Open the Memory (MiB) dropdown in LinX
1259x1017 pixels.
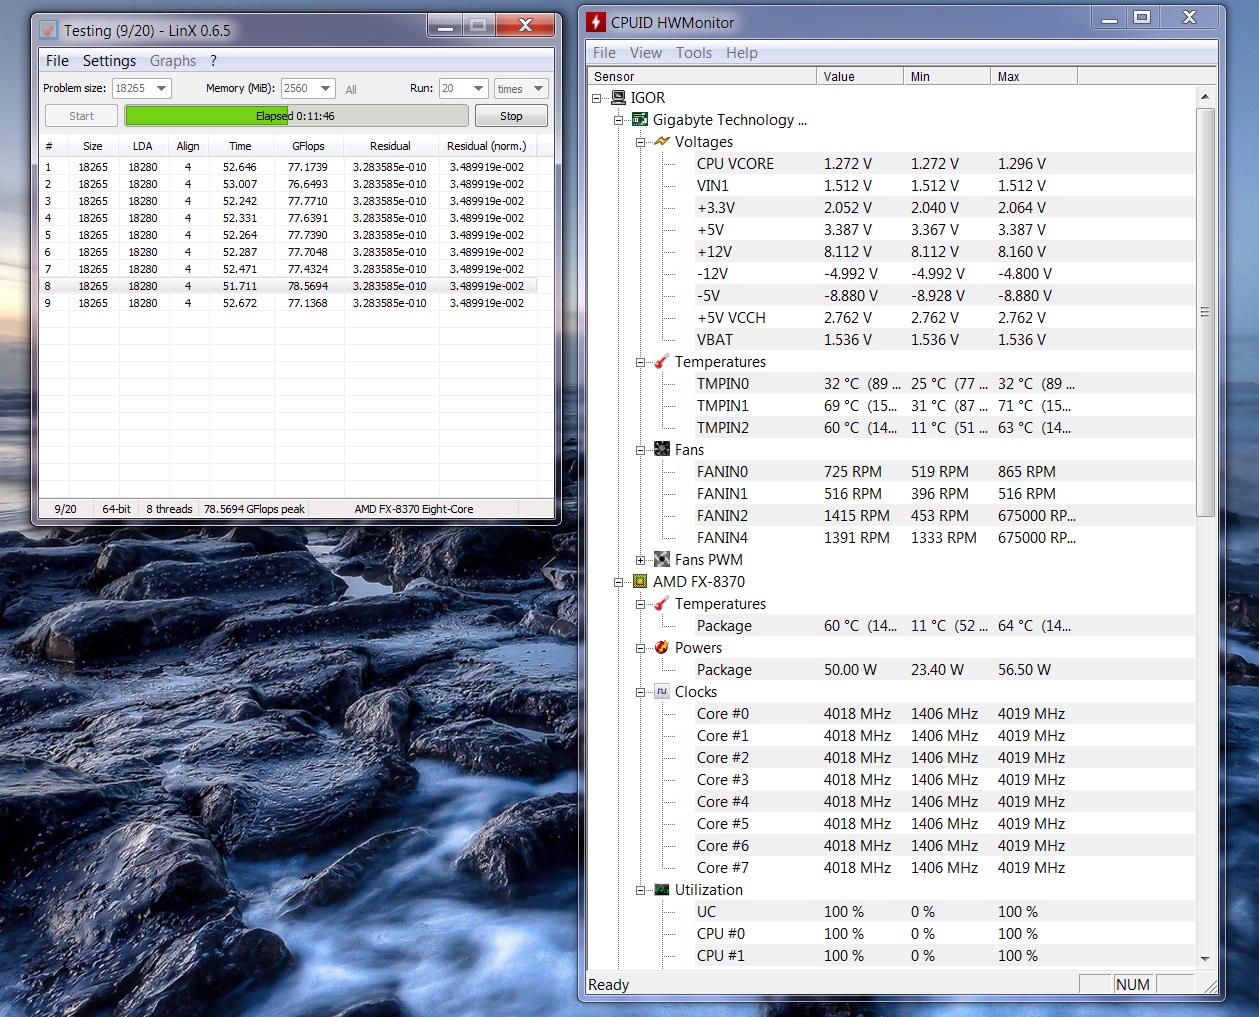point(326,89)
